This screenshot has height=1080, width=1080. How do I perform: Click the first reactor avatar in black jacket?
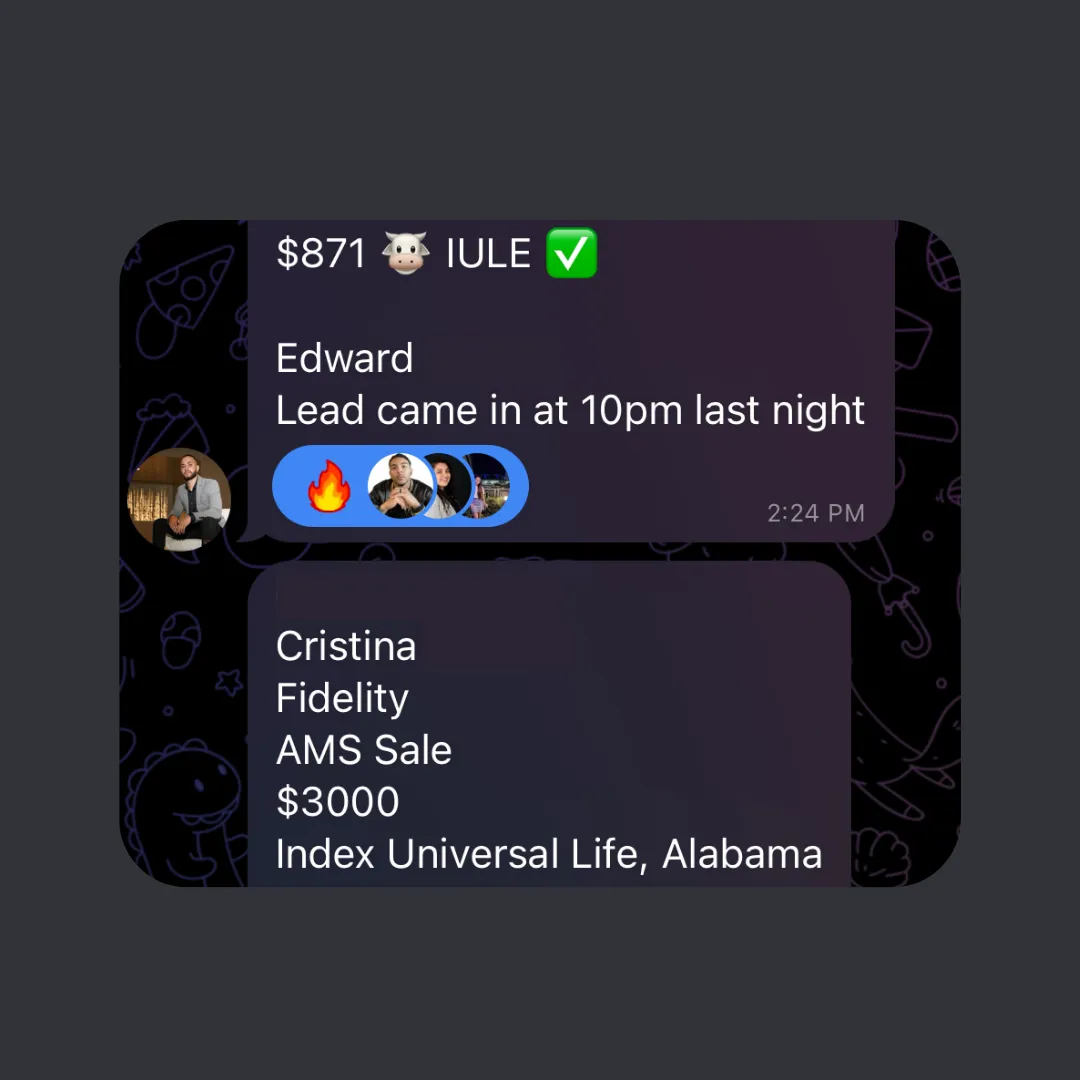click(x=400, y=486)
